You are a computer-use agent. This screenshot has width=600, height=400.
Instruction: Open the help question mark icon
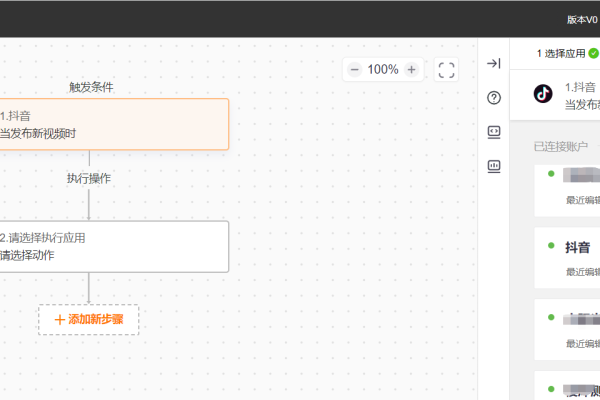(x=493, y=98)
